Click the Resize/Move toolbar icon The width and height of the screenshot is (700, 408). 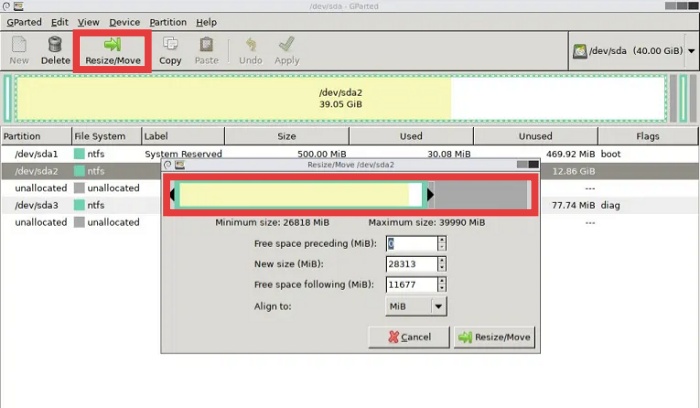[112, 45]
